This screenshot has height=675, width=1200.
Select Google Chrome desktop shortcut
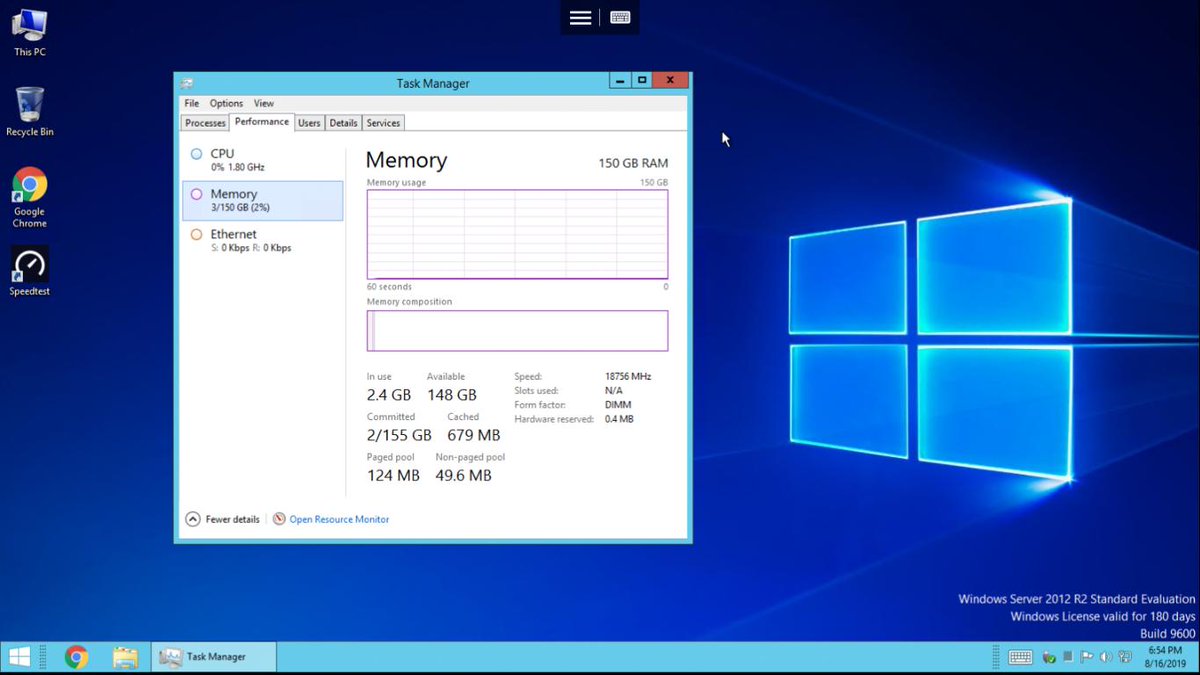(x=30, y=197)
